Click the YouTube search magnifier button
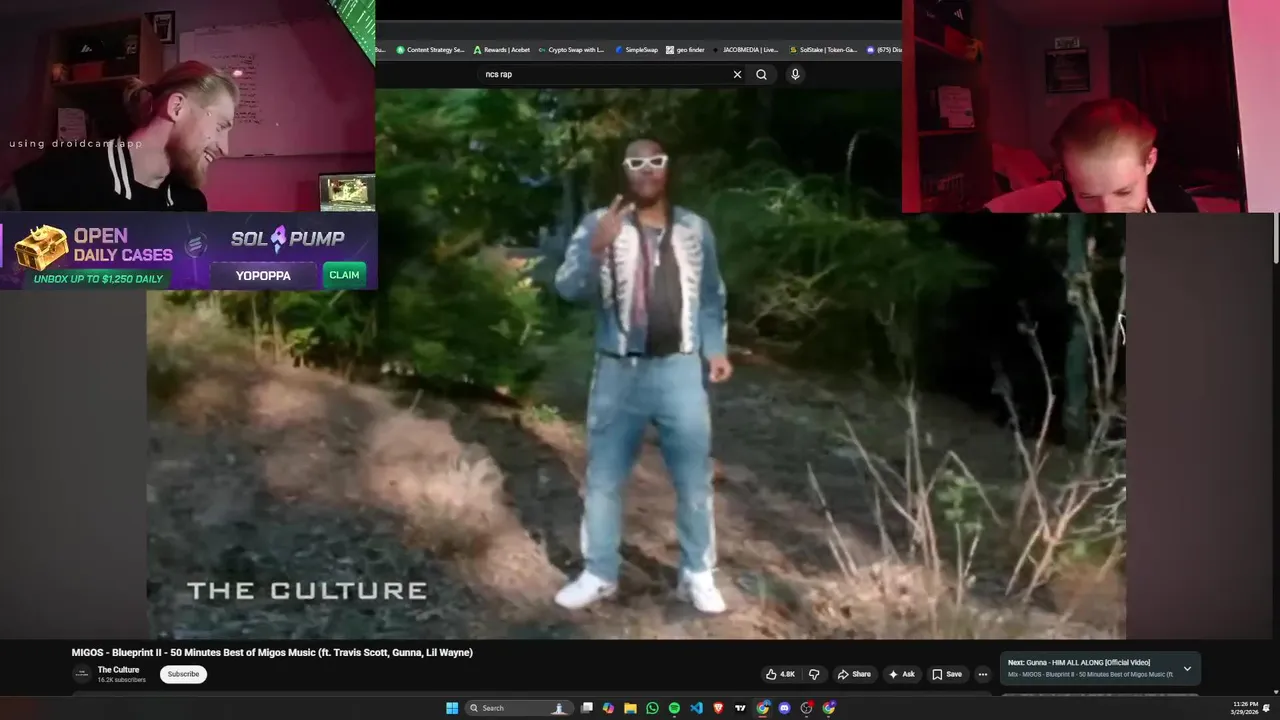Screen dimensions: 1280x720 [761, 74]
